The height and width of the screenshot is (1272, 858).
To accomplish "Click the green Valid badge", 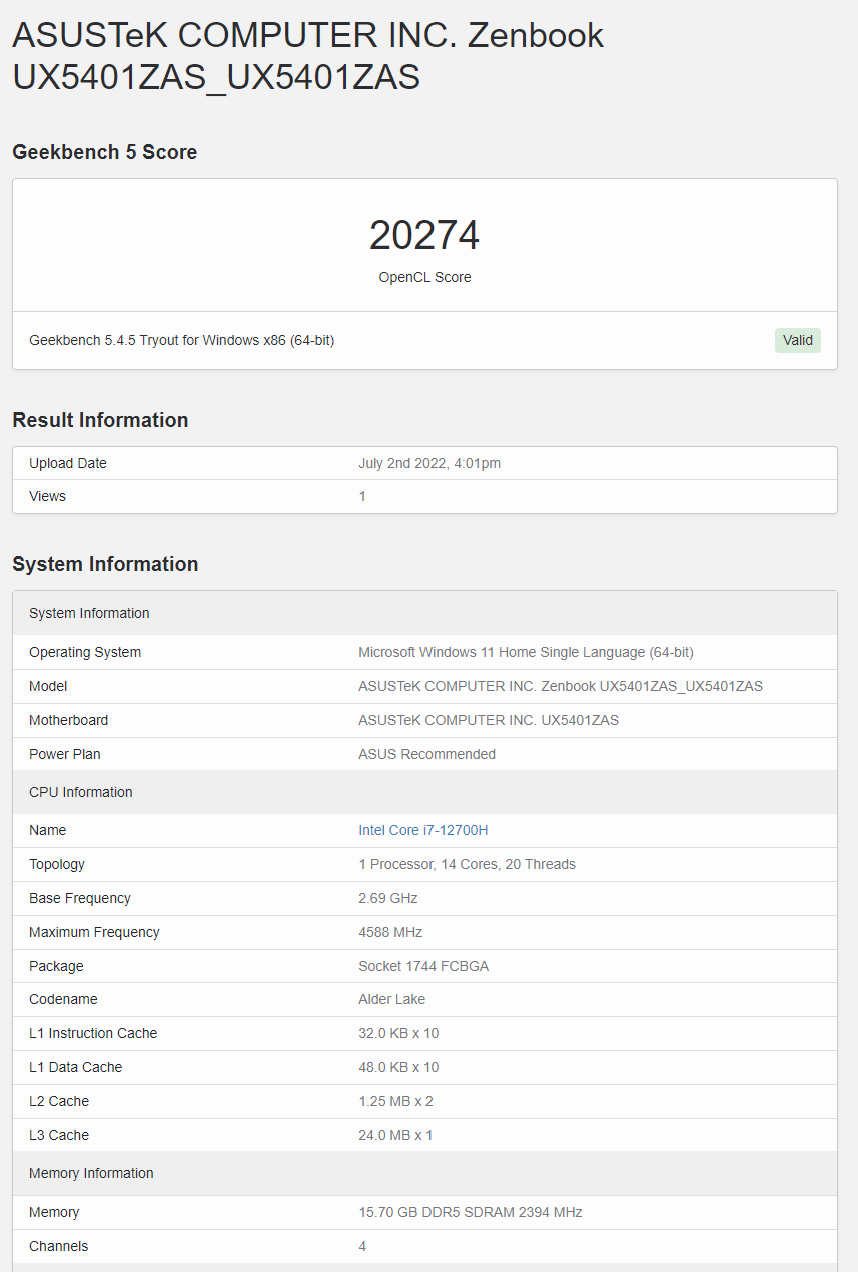I will pyautogui.click(x=798, y=340).
